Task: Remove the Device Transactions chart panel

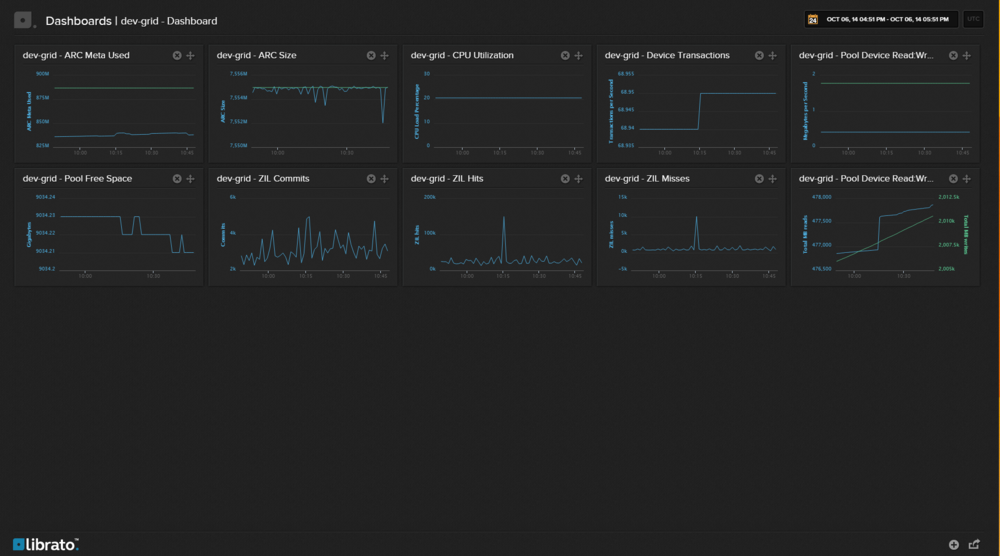Action: [759, 55]
